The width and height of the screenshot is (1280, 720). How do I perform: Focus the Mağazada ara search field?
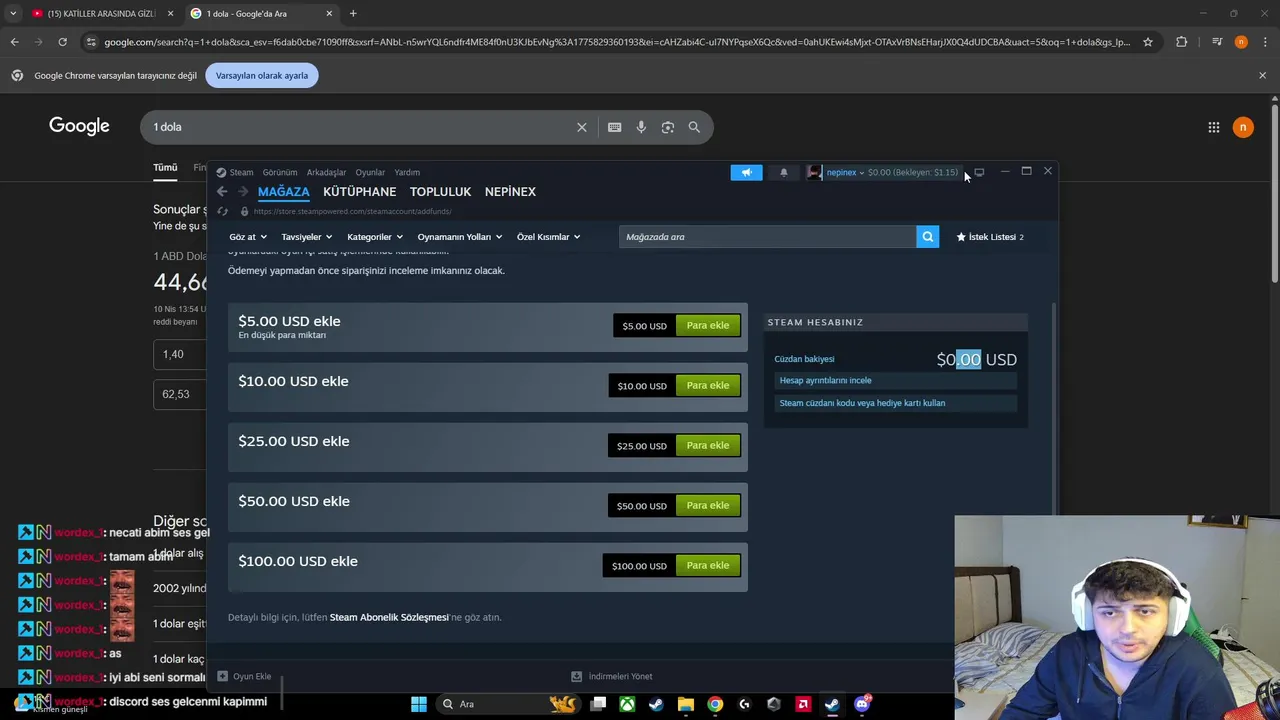(767, 237)
